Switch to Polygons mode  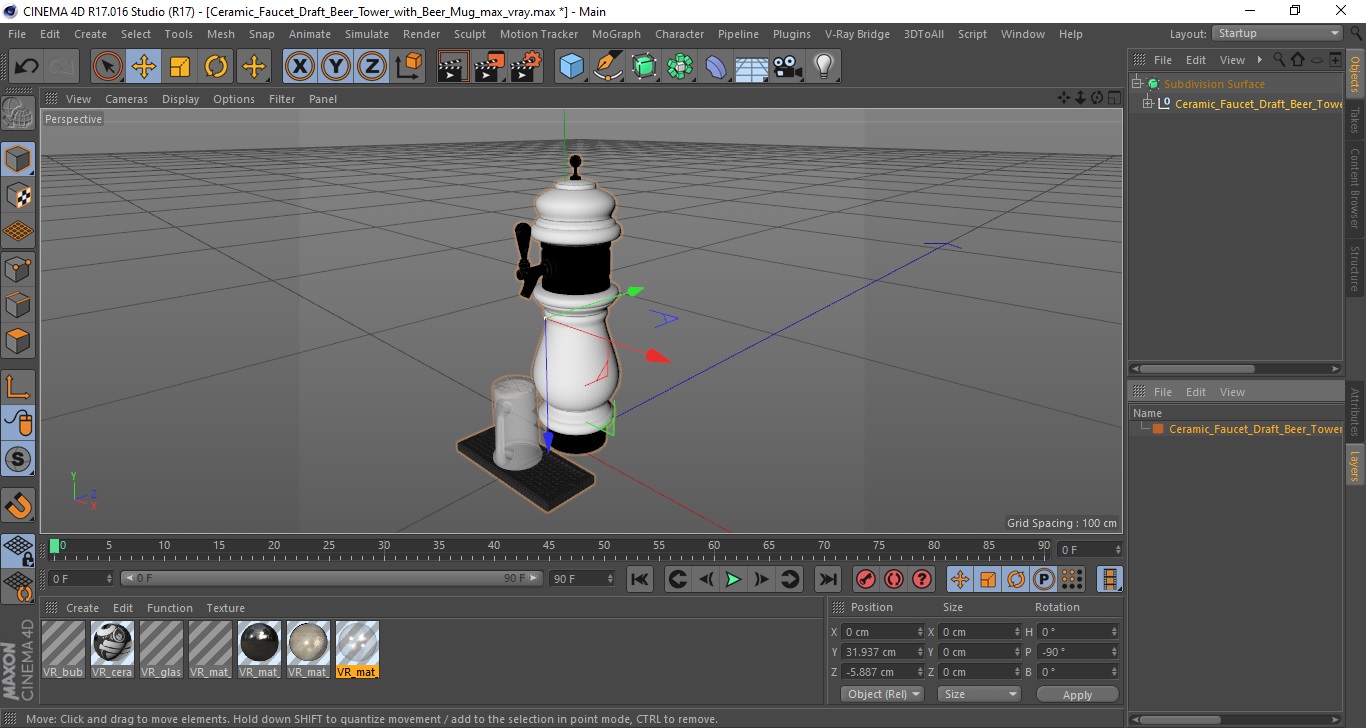[18, 340]
